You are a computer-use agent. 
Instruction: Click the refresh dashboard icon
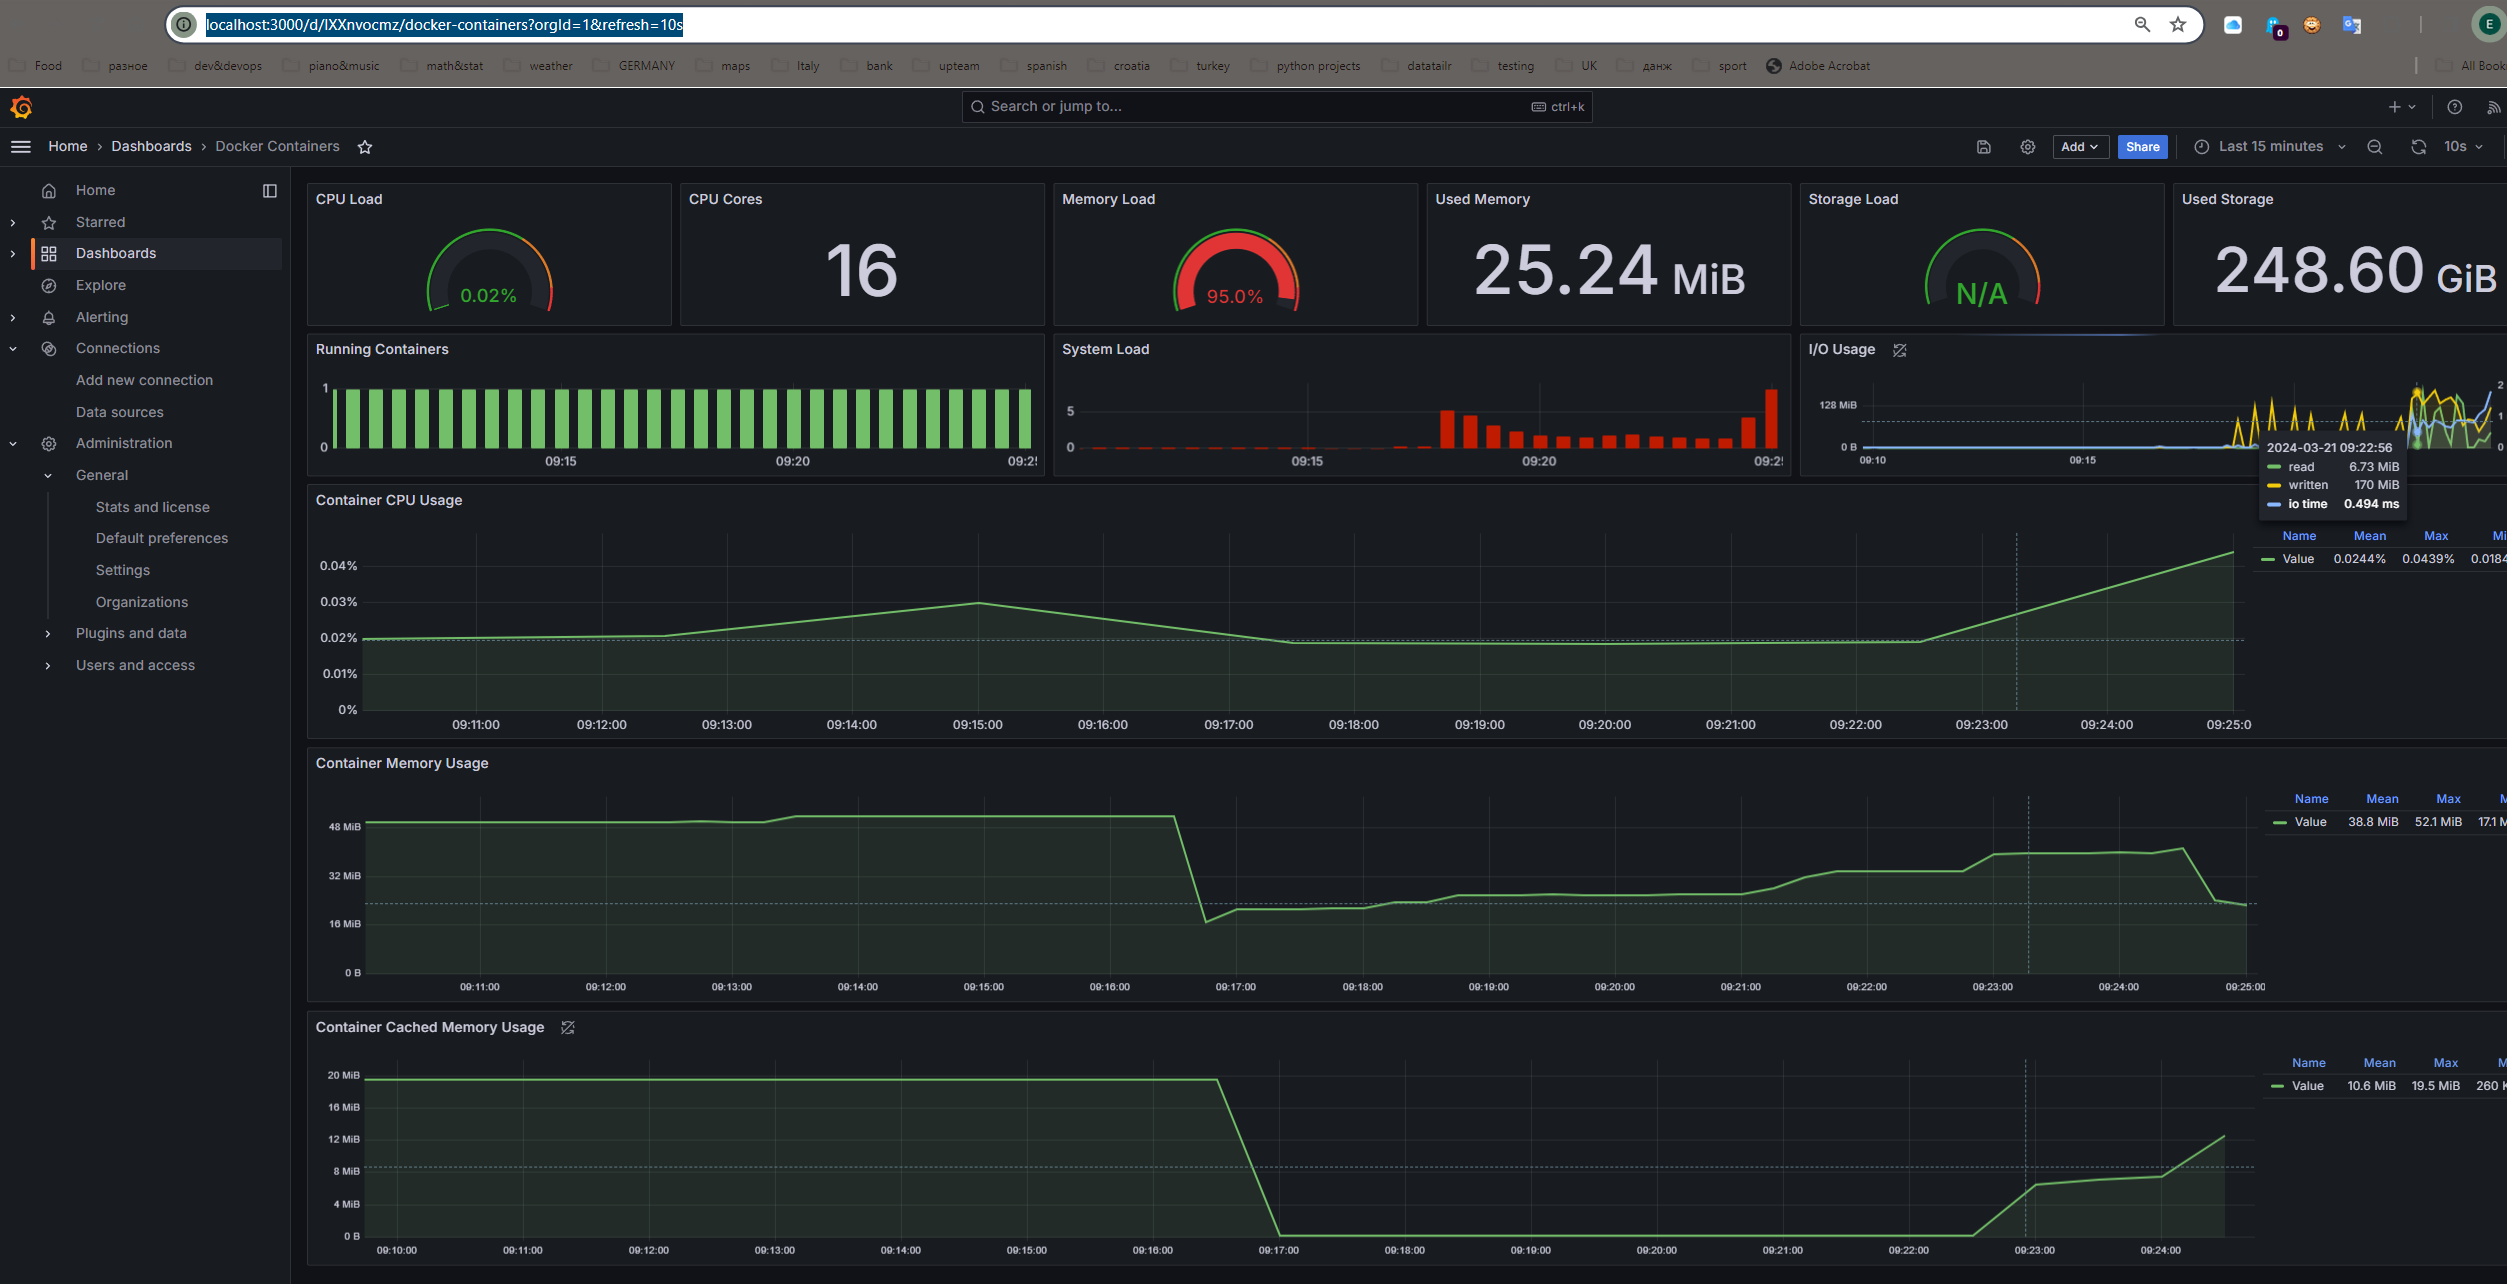pyautogui.click(x=2418, y=147)
